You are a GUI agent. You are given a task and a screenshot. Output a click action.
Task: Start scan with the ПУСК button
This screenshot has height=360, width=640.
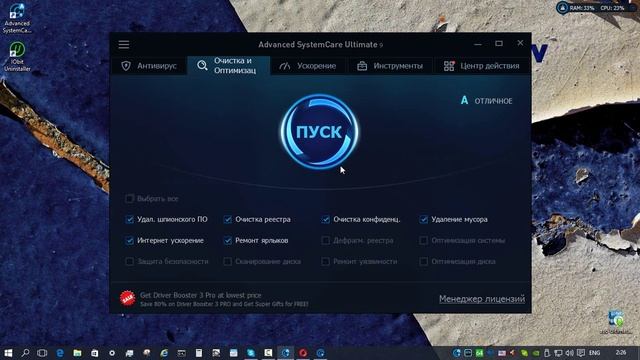click(x=319, y=132)
